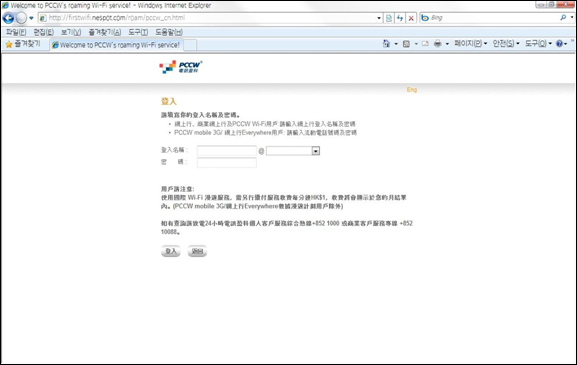Image resolution: width=577 pixels, height=365 pixels.
Task: Click the address bar URL firstwifi.nespot.com
Action: pyautogui.click(x=117, y=18)
